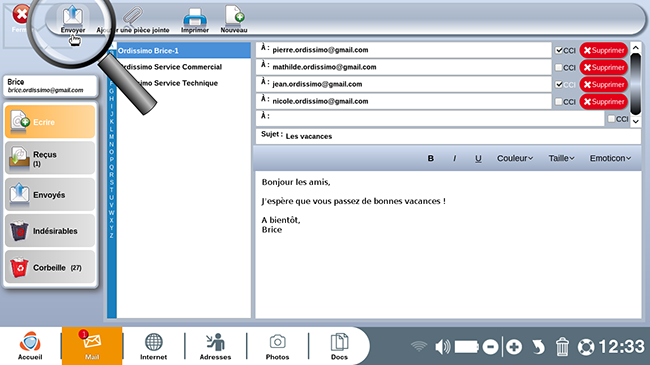The width and height of the screenshot is (650, 365).
Task: Open help with the lifebuoy icon
Action: 586,346
